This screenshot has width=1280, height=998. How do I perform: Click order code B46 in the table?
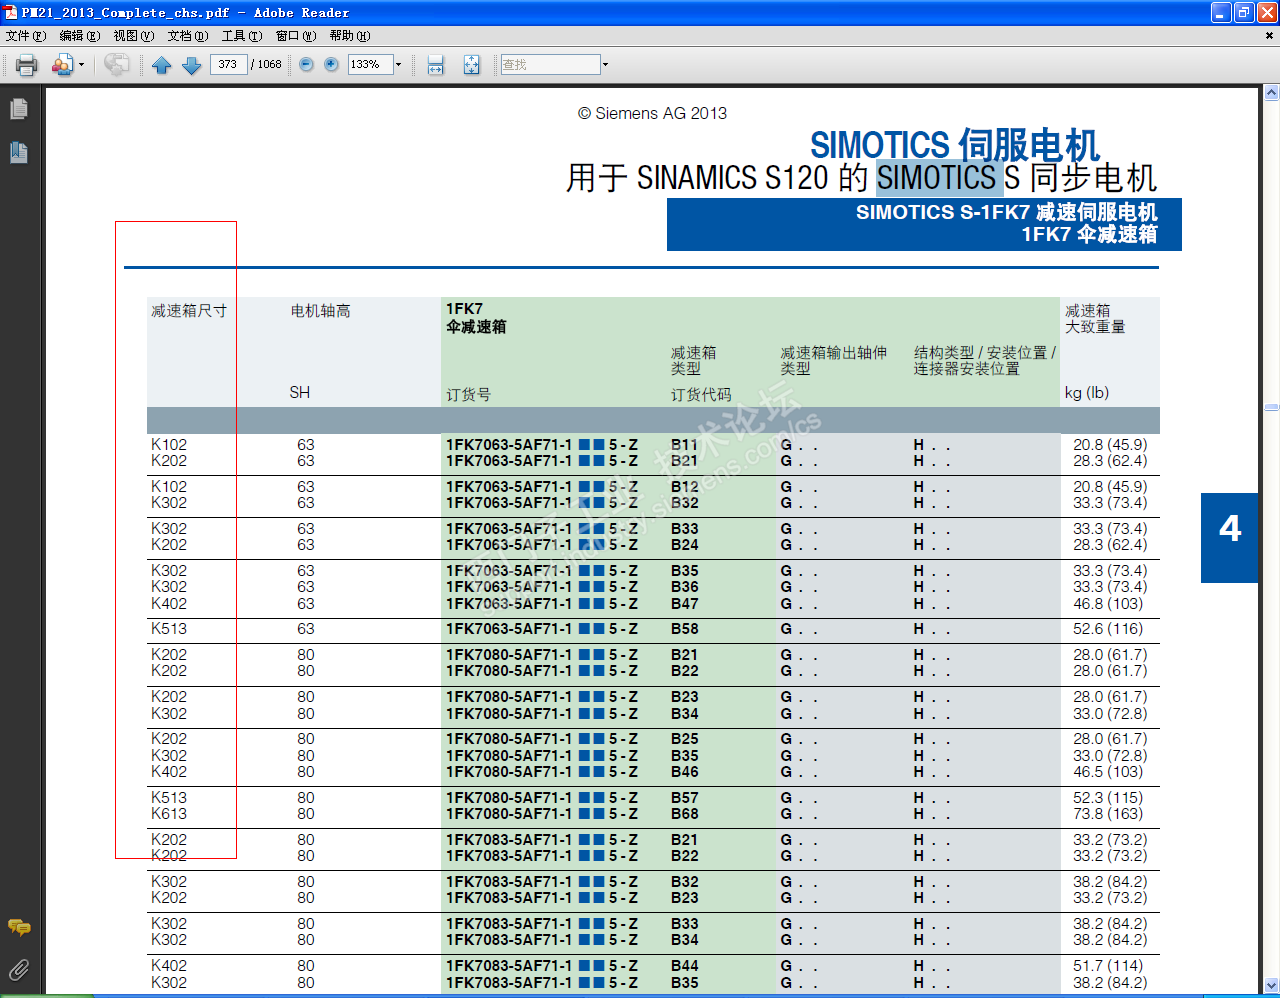point(685,772)
